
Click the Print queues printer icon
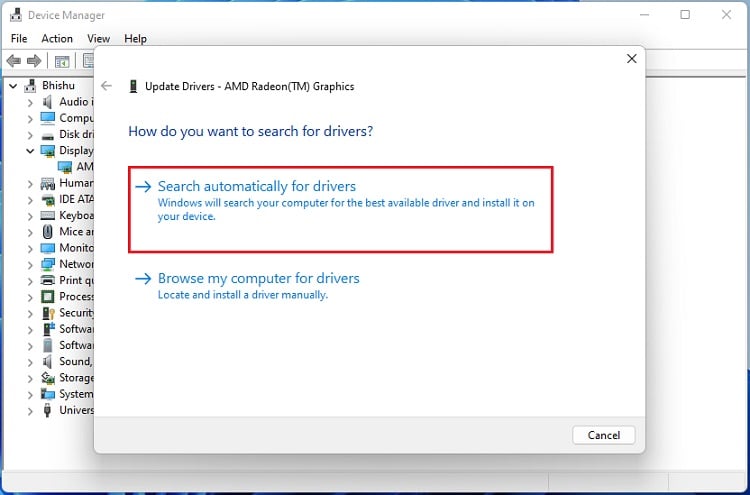47,280
